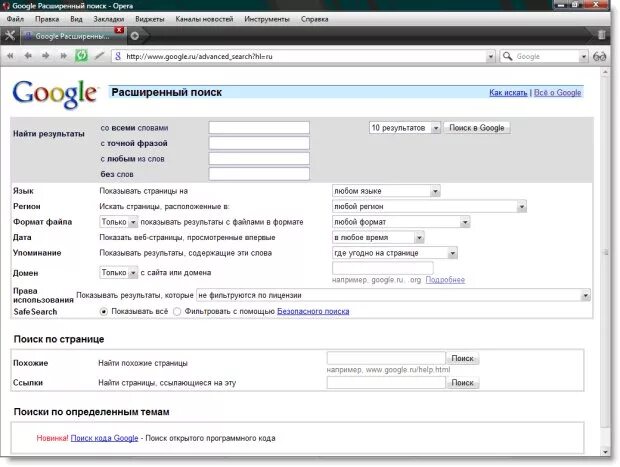The image size is (620, 467).
Task: Click the со всеми словами input field
Action: pyautogui.click(x=259, y=128)
